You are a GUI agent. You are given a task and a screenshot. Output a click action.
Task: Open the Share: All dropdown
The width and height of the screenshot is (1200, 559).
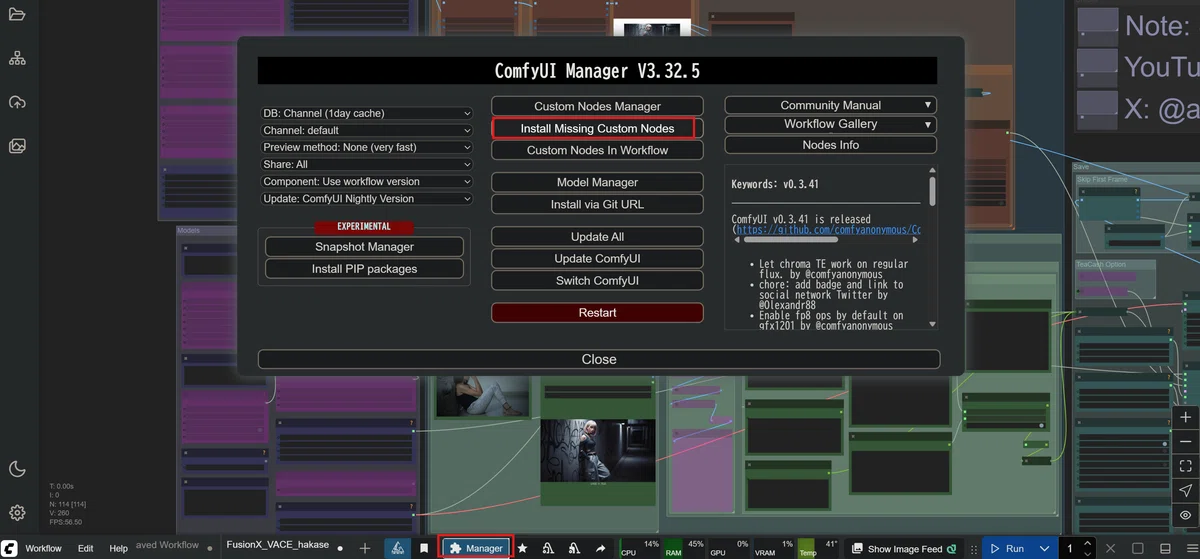click(x=366, y=164)
